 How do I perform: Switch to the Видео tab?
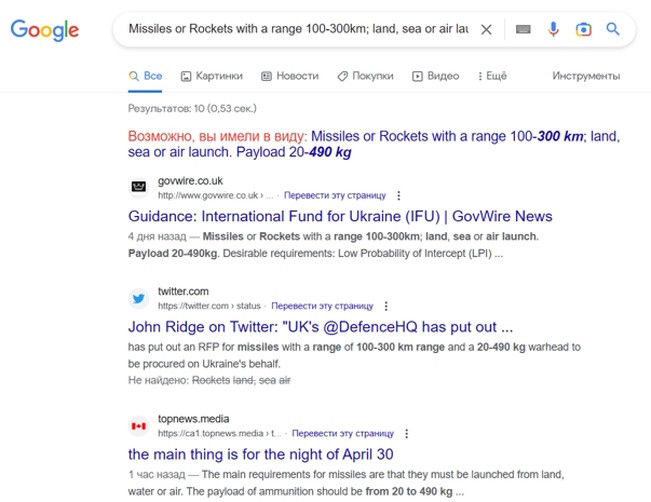(435, 76)
